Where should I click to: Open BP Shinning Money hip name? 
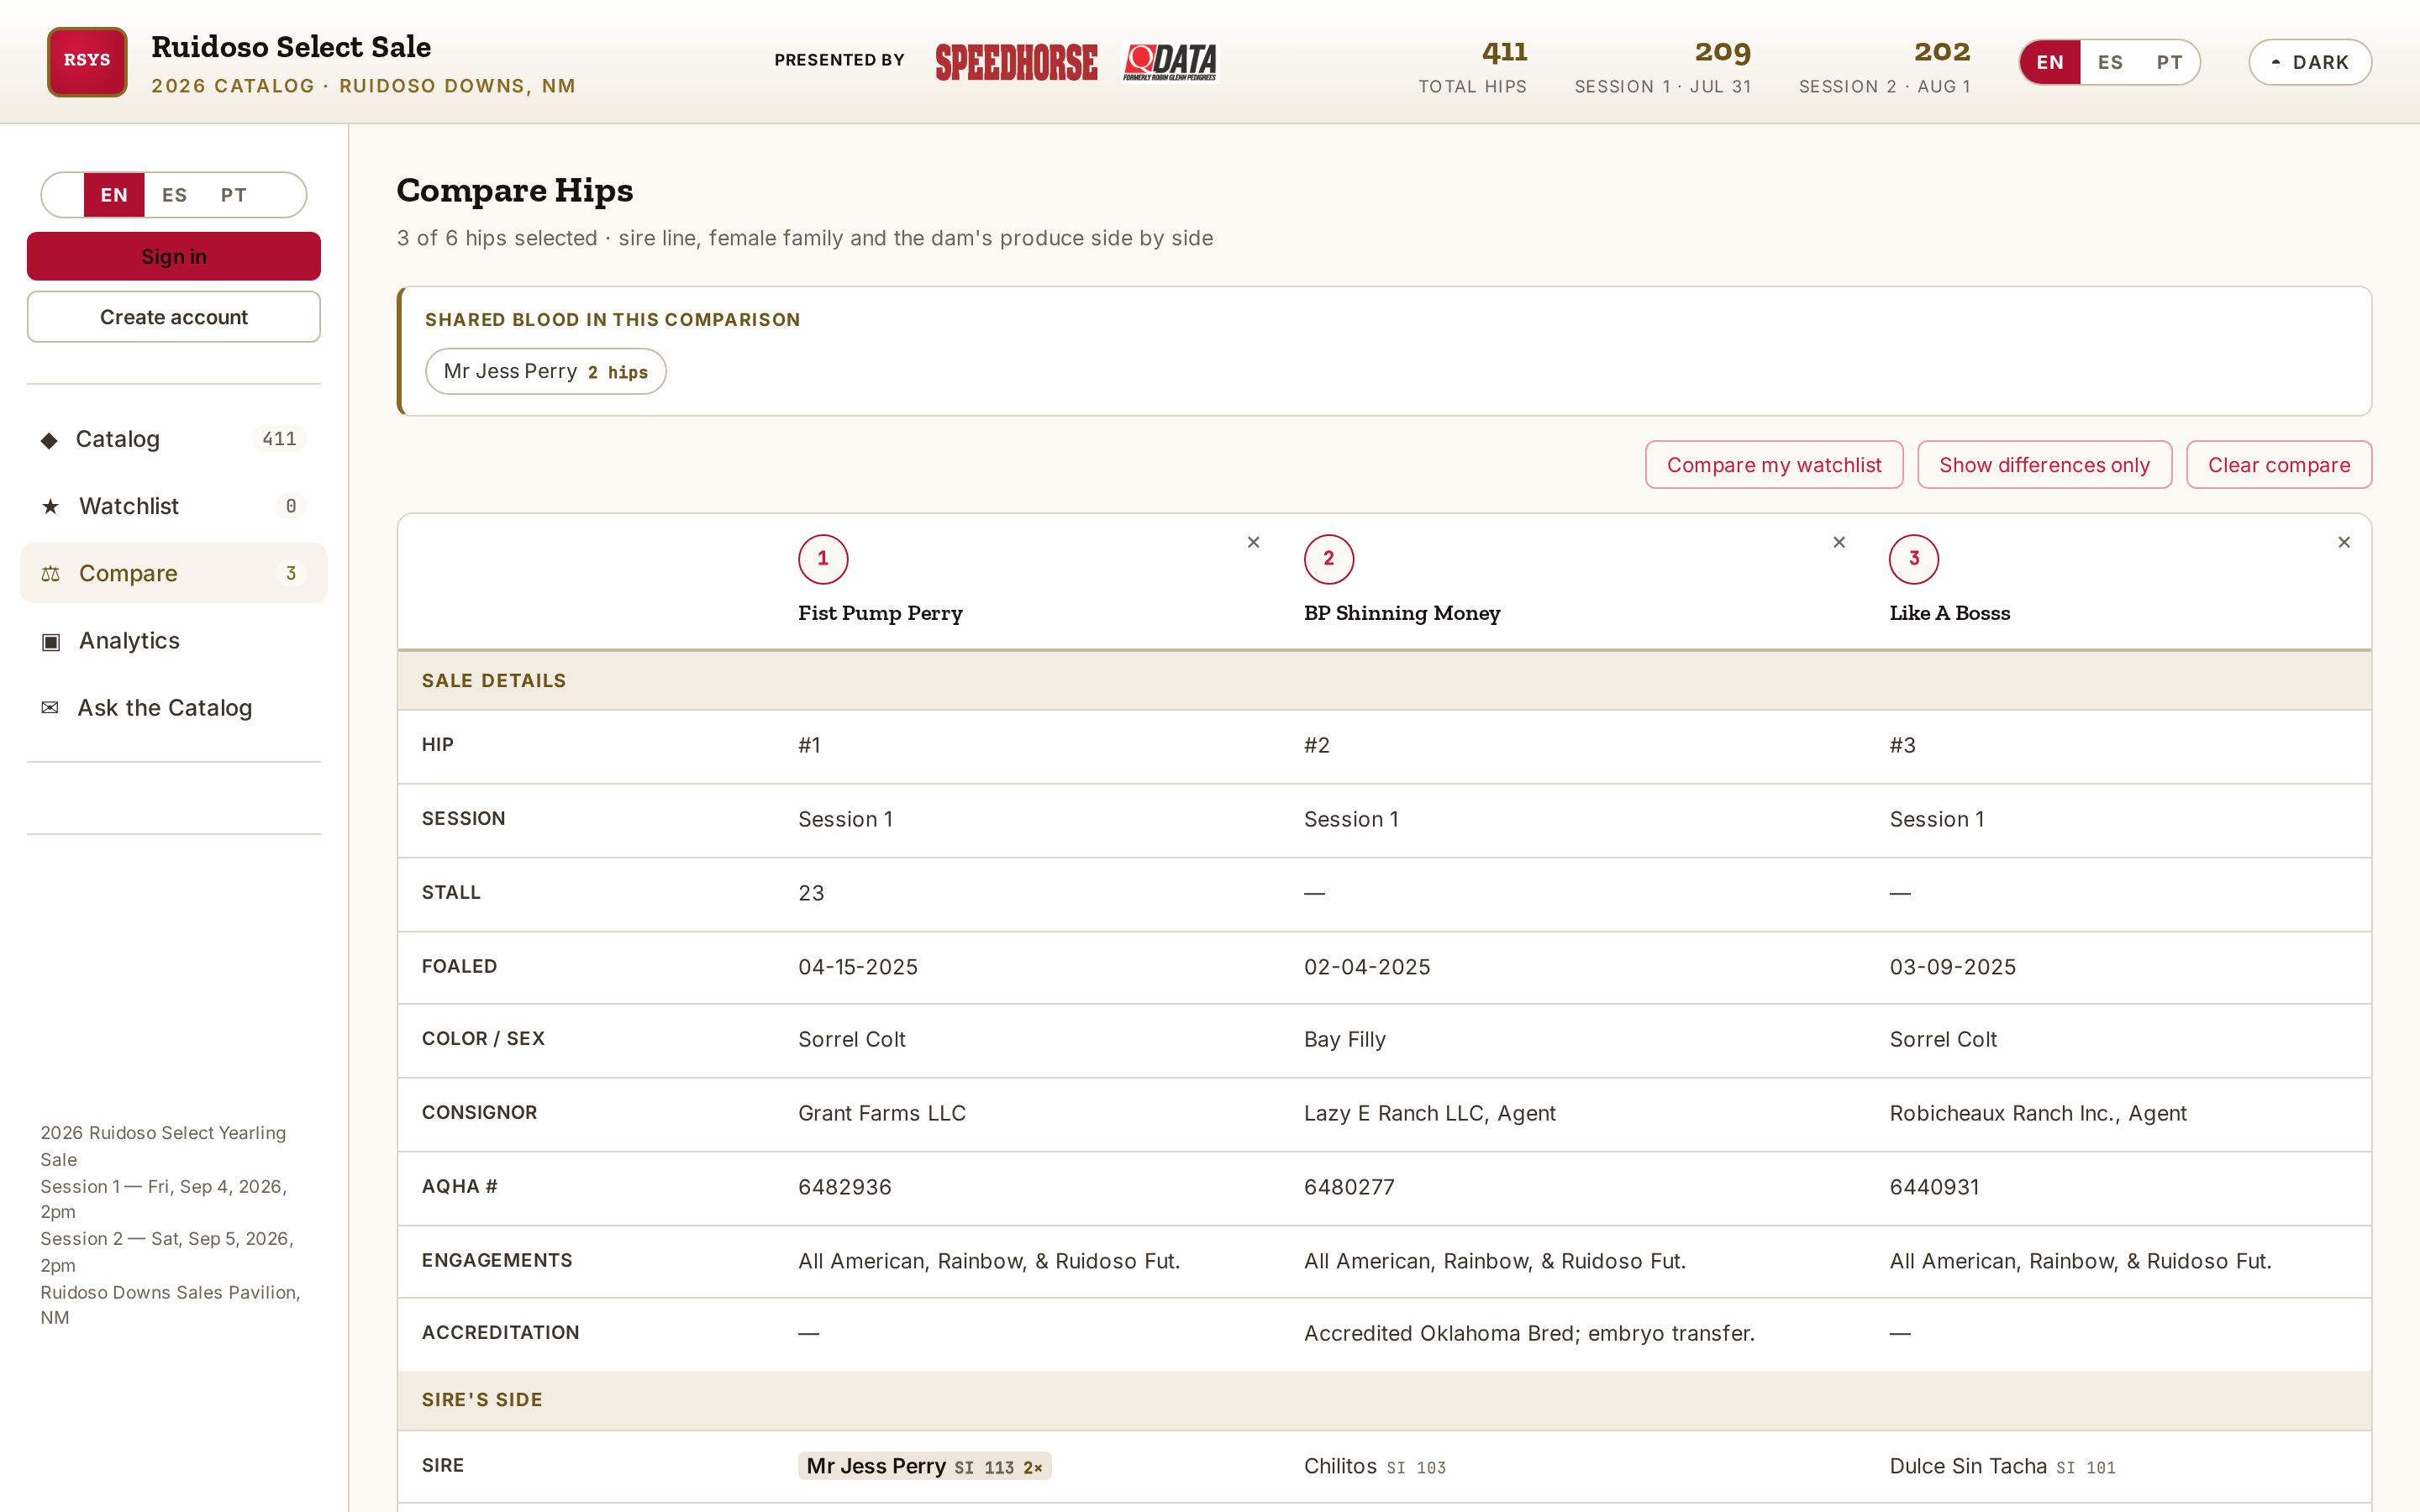click(1402, 613)
